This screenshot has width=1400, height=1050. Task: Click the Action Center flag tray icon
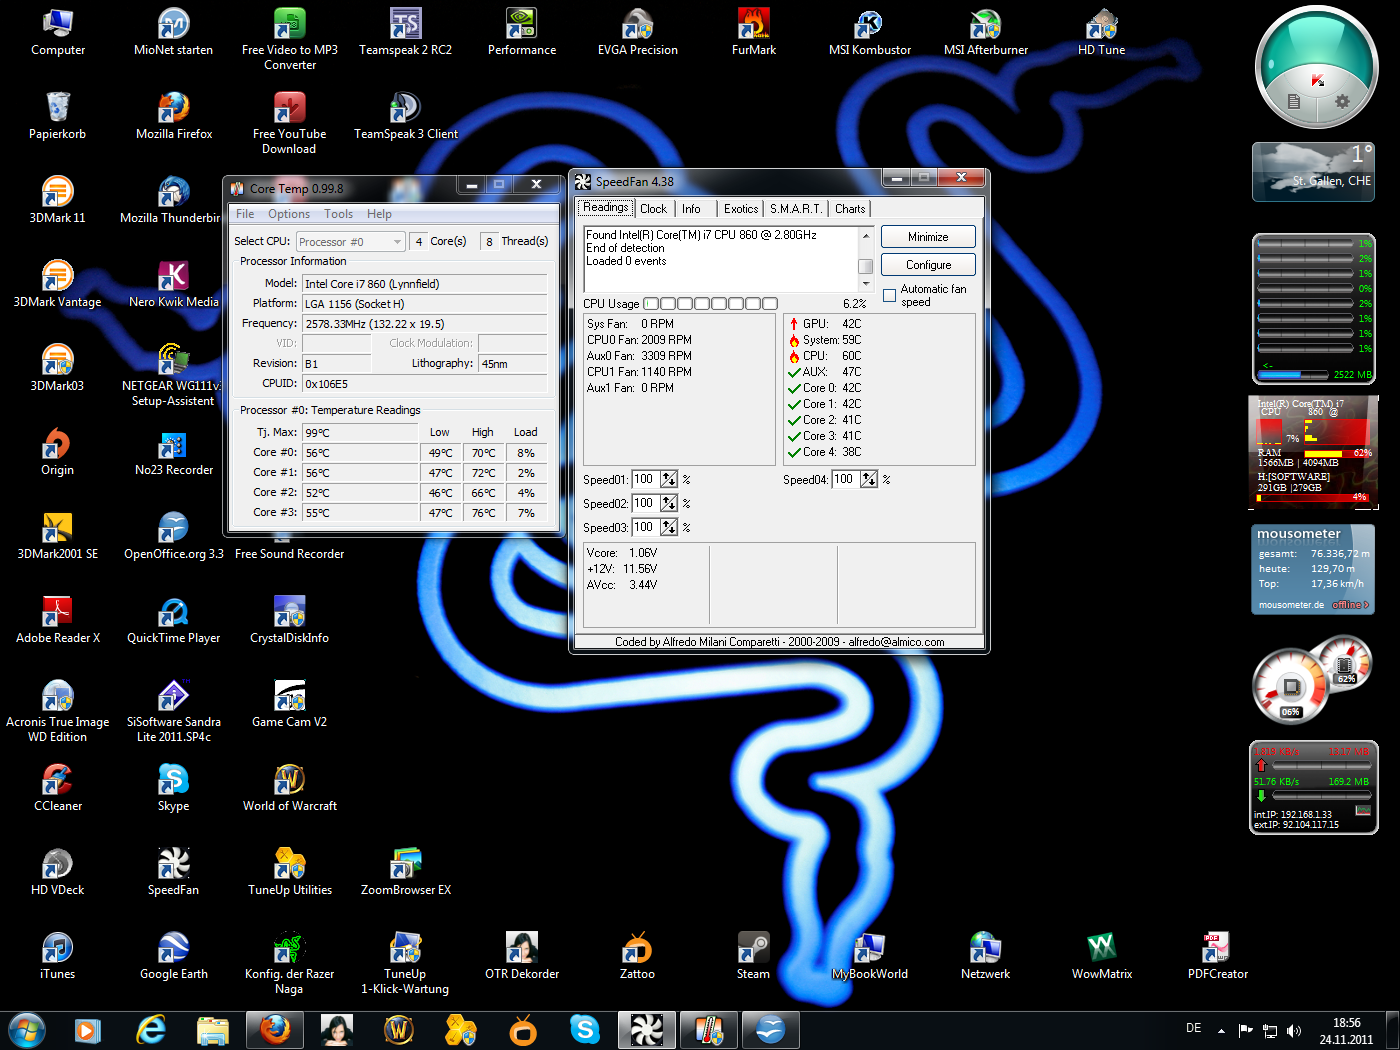(x=1245, y=1030)
